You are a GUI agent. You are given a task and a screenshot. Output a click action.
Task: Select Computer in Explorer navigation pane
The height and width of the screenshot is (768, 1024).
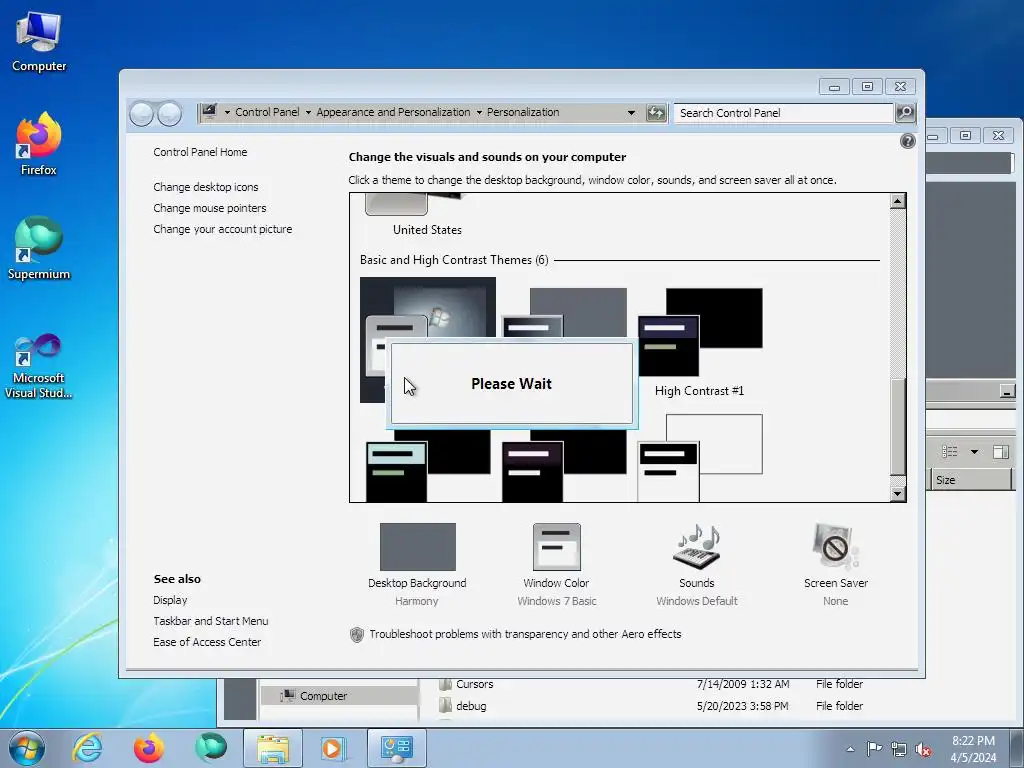(323, 696)
